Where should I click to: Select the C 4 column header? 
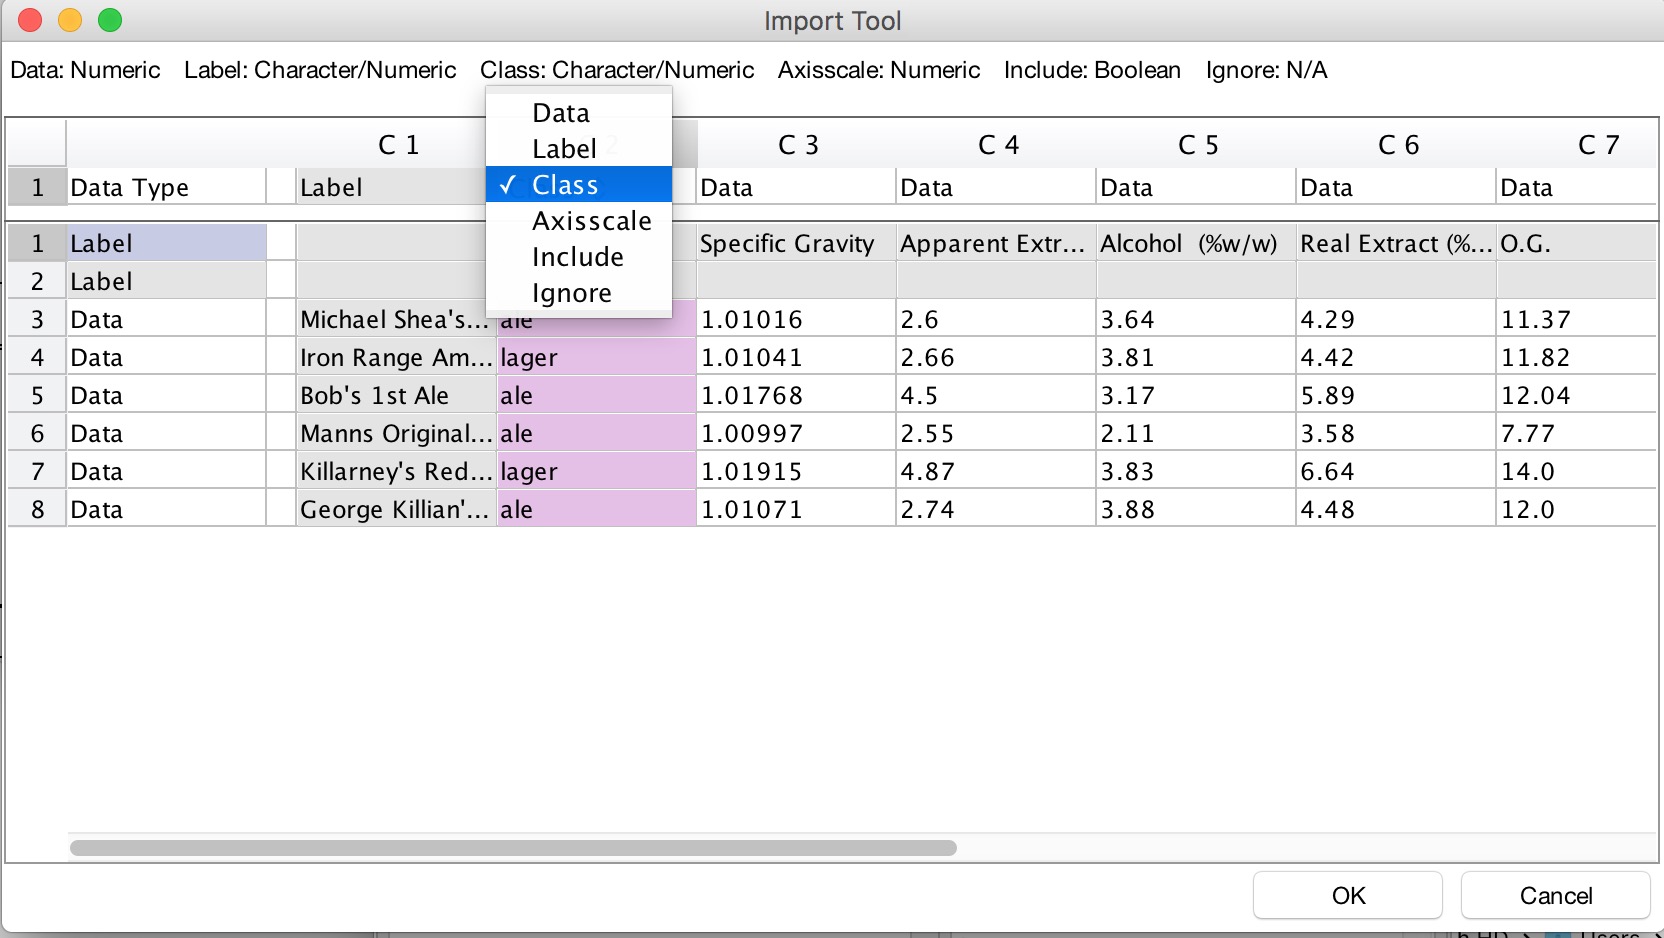[997, 145]
